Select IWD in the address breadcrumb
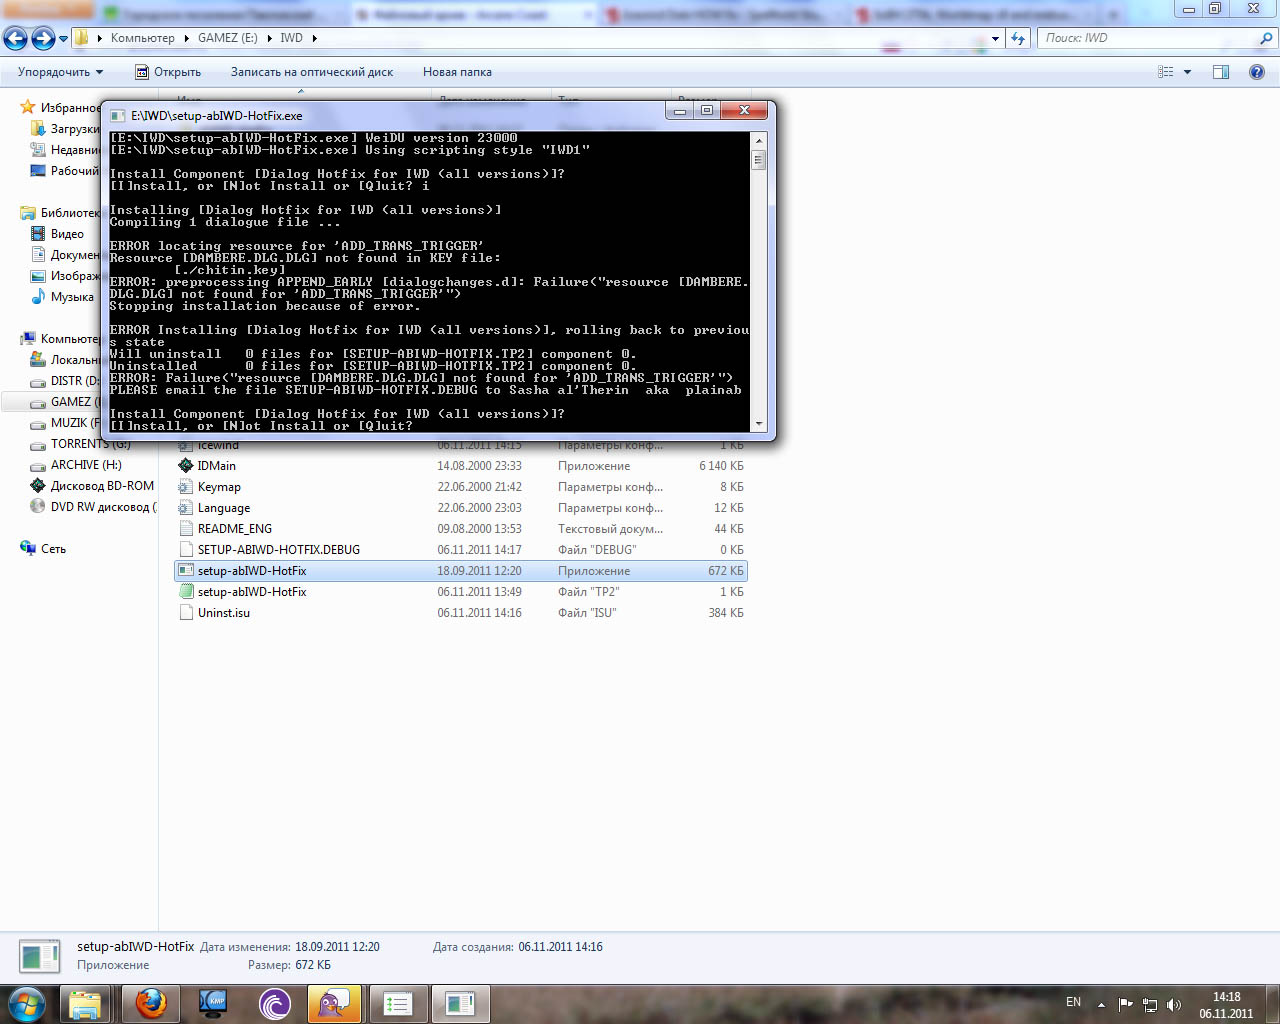 [x=291, y=38]
